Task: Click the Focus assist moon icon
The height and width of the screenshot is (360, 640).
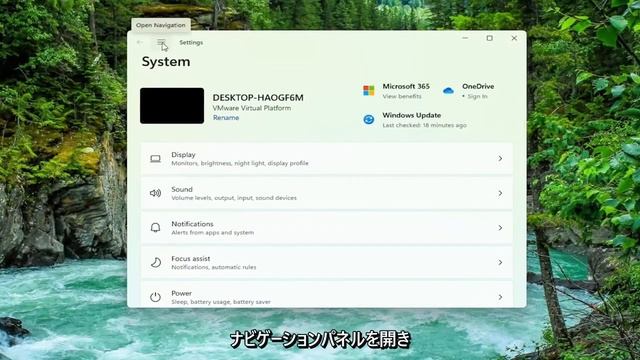Action: click(155, 262)
